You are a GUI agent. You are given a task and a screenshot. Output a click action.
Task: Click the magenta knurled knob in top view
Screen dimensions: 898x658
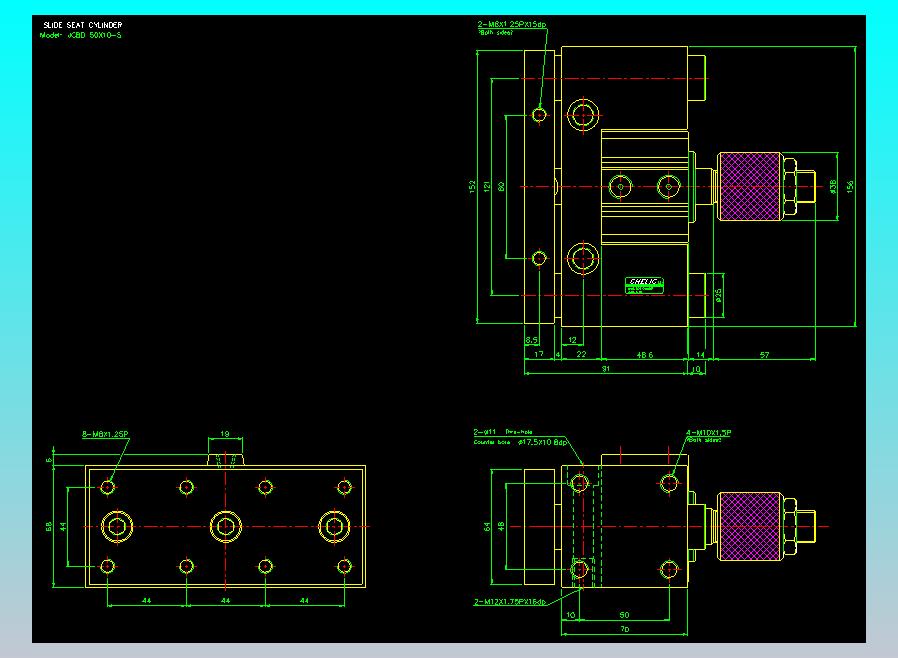click(x=750, y=186)
